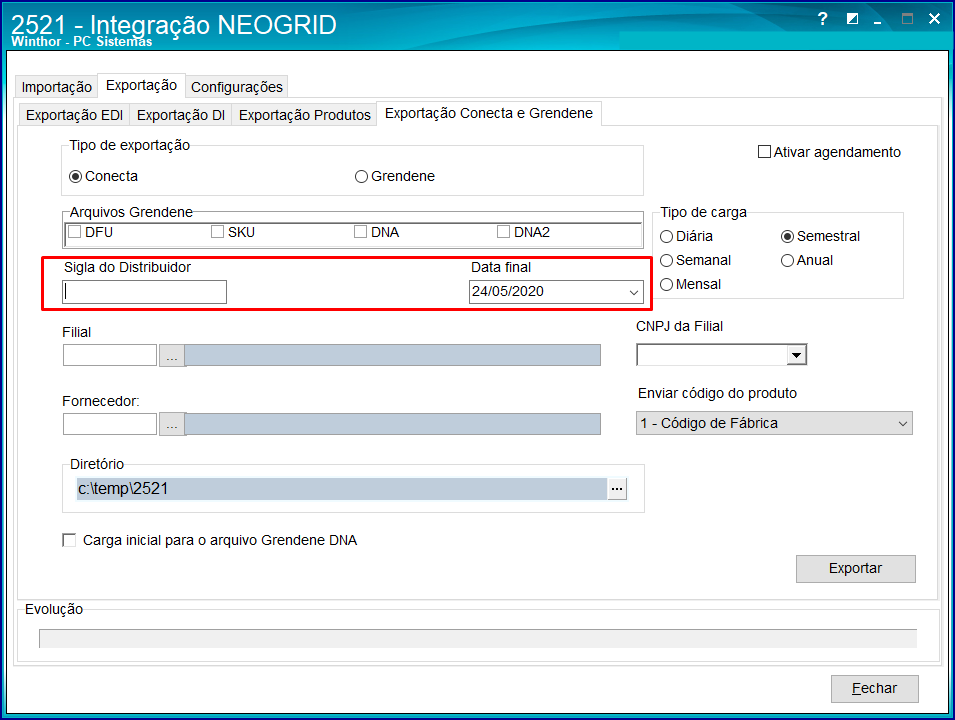This screenshot has height=720, width=955.
Task: Click the Filial lookup ellipsis button
Action: point(172,355)
